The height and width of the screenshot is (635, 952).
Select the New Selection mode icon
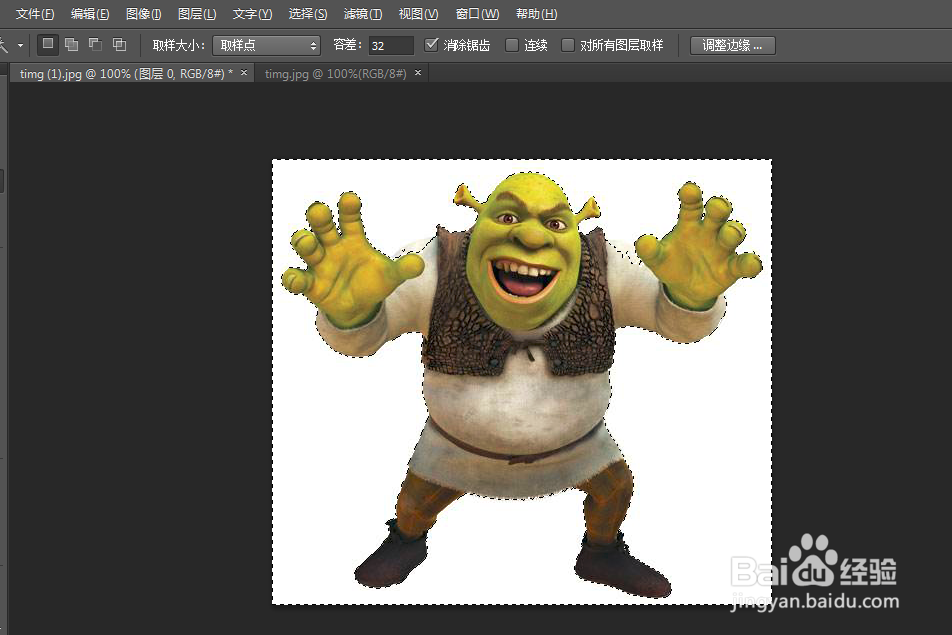48,44
